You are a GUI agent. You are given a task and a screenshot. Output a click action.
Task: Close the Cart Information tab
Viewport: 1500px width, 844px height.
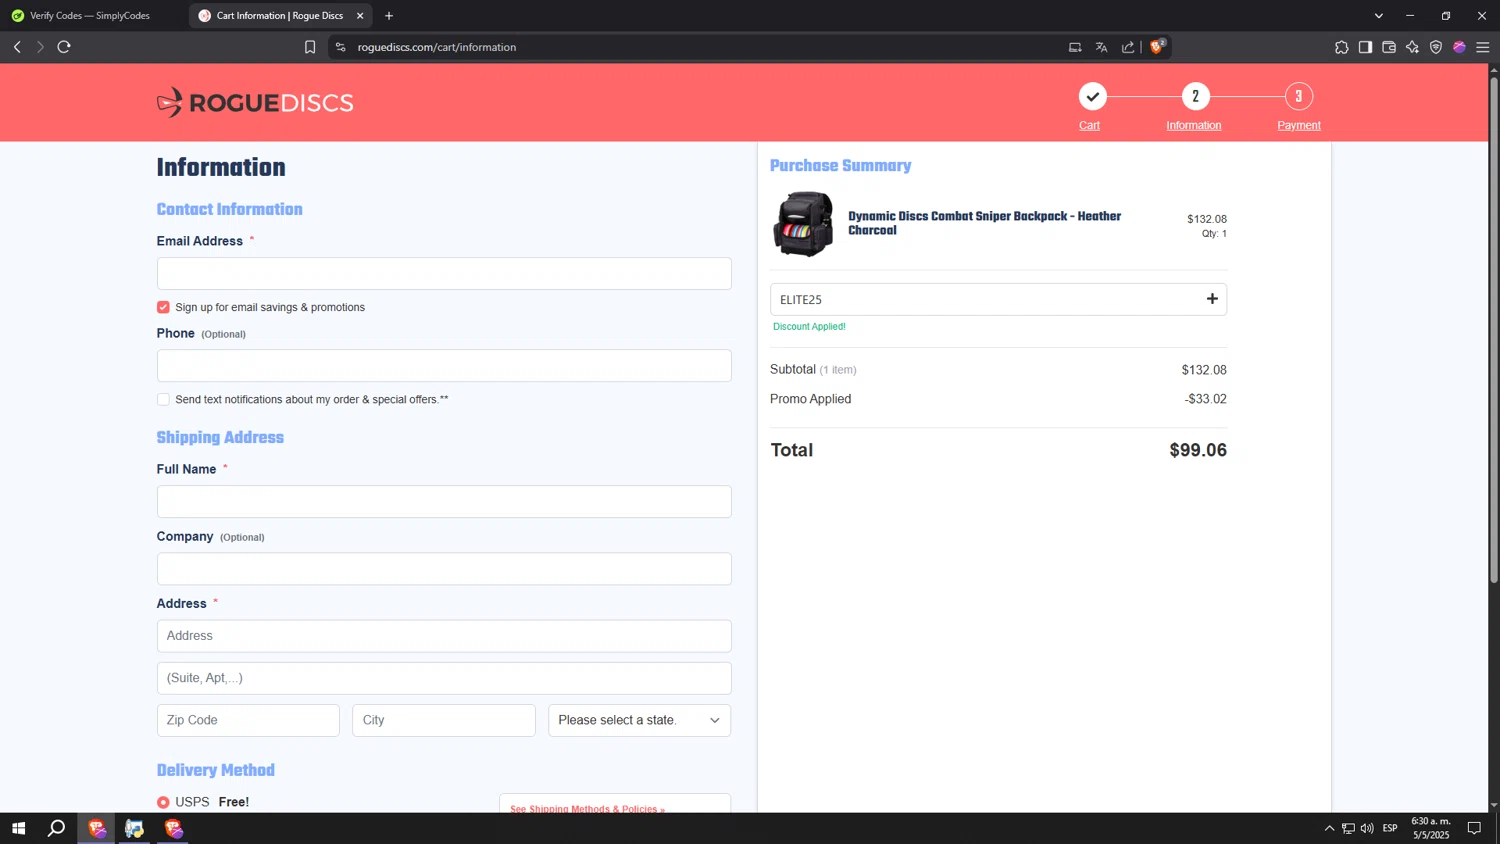360,16
